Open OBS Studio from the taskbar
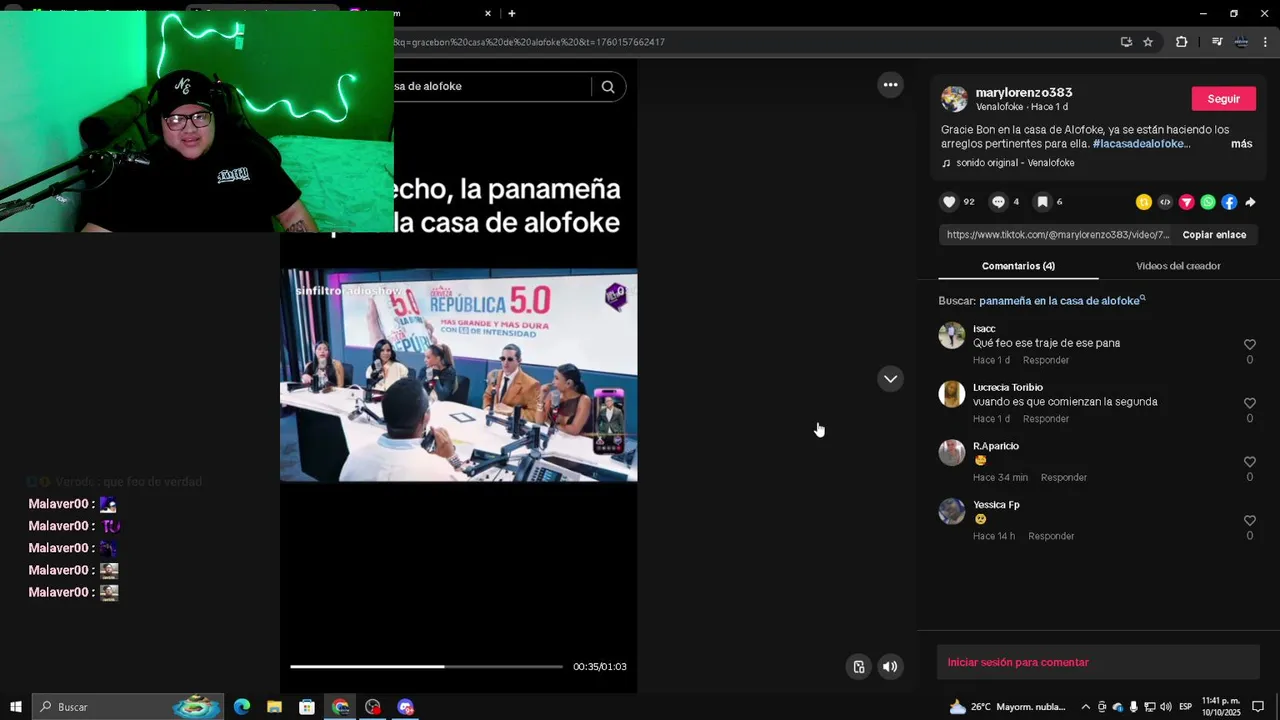 373,707
